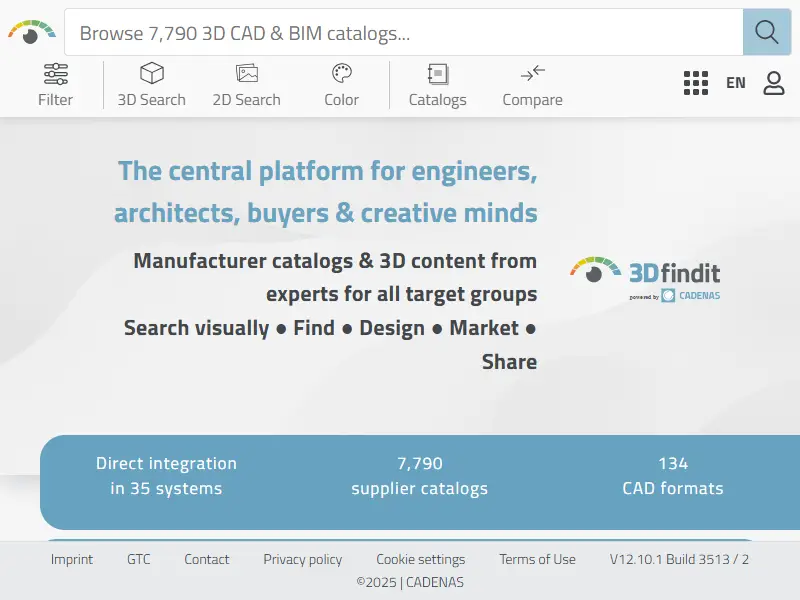Open the user account menu

773,83
